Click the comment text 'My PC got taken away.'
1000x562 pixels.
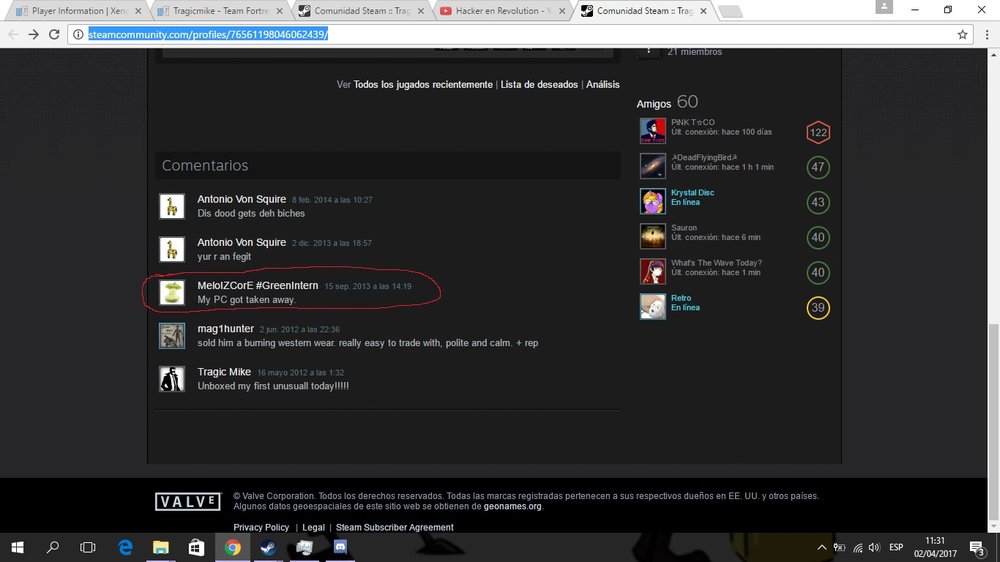click(x=246, y=300)
